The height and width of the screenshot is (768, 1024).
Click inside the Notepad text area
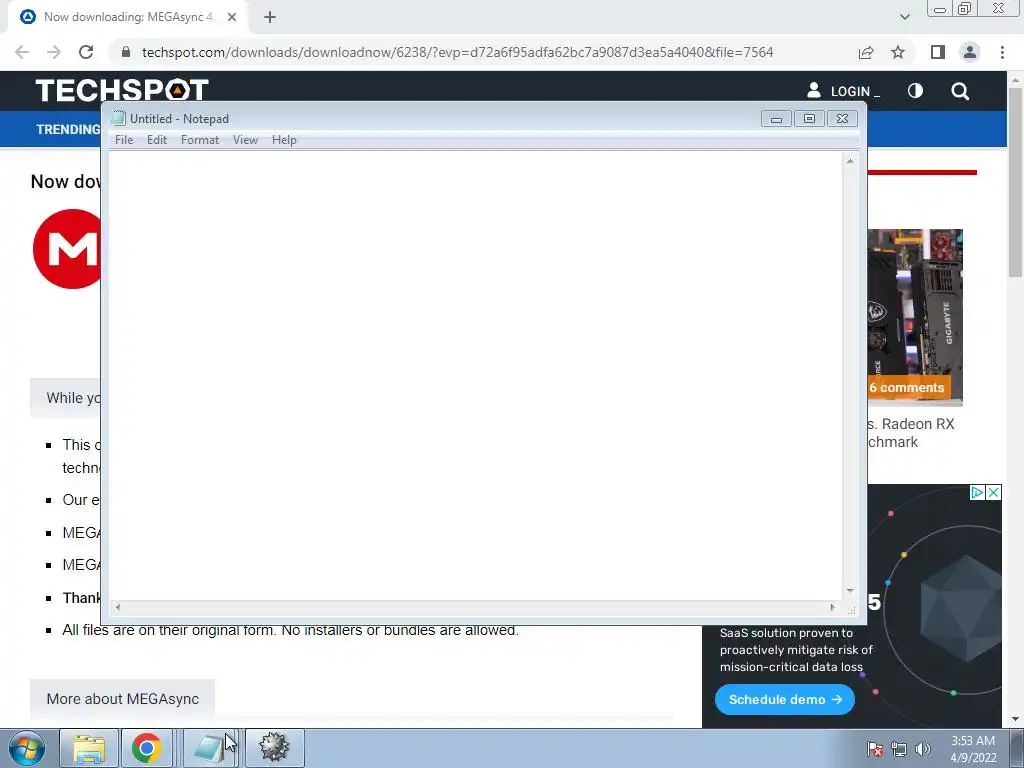[x=475, y=376]
